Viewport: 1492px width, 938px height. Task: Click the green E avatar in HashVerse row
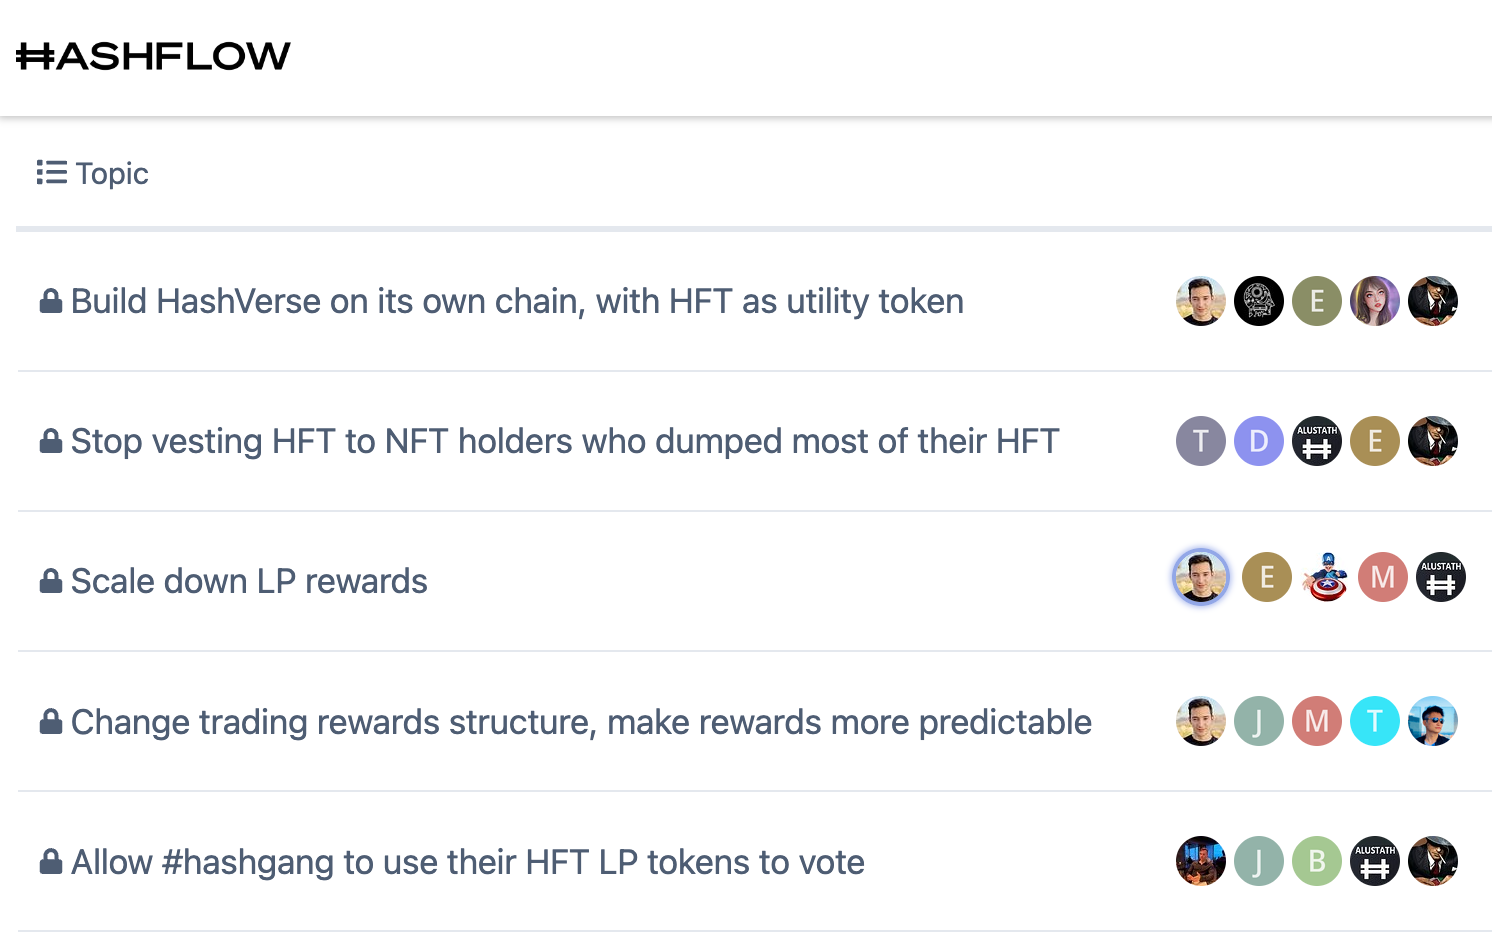click(x=1317, y=301)
